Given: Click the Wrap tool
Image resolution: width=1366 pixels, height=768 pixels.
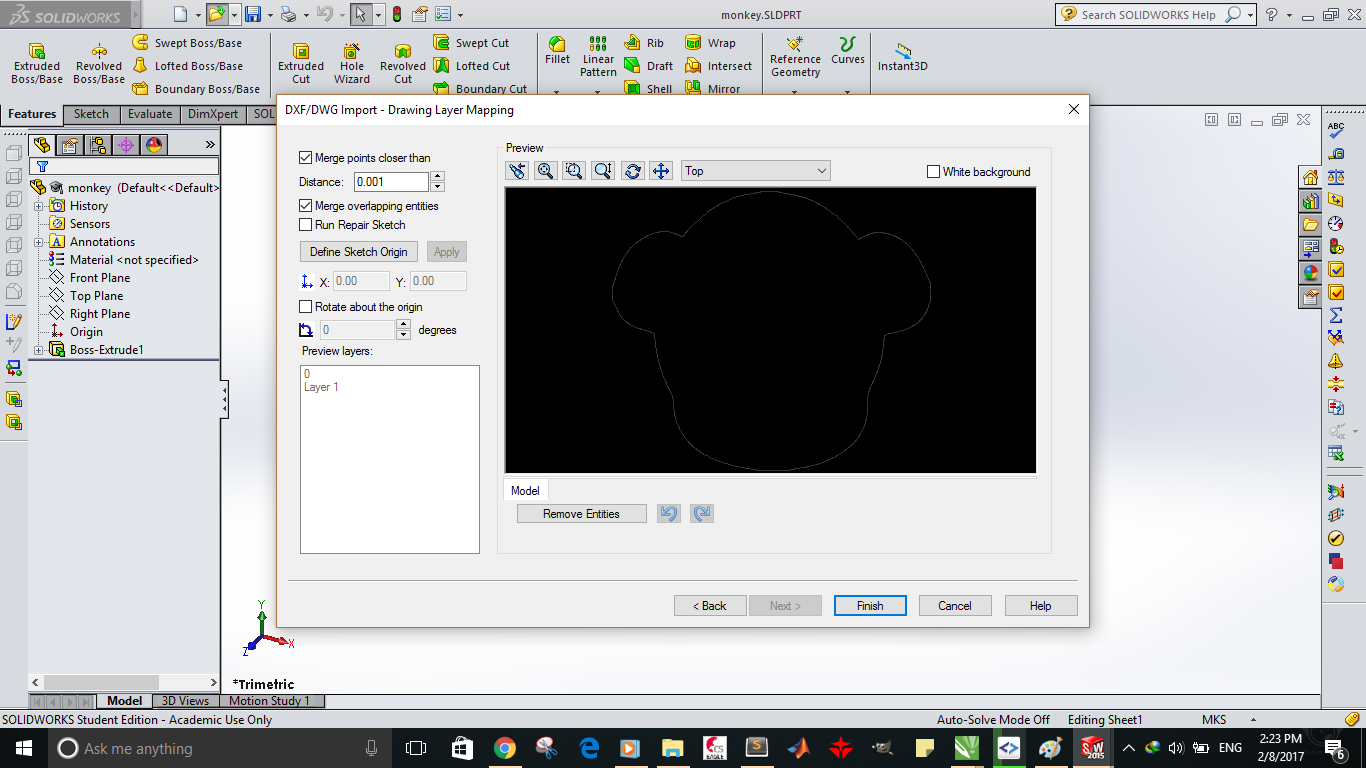Looking at the screenshot, I should click(x=710, y=43).
